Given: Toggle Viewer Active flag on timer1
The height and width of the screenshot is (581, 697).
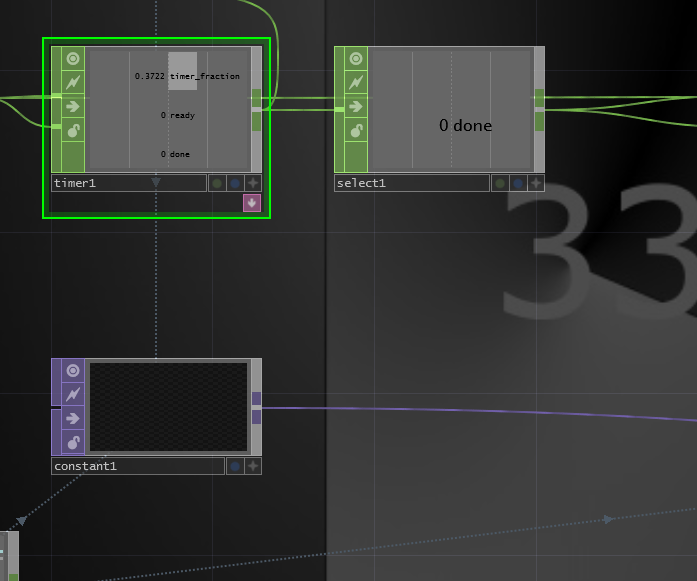Looking at the screenshot, I should [x=73, y=59].
